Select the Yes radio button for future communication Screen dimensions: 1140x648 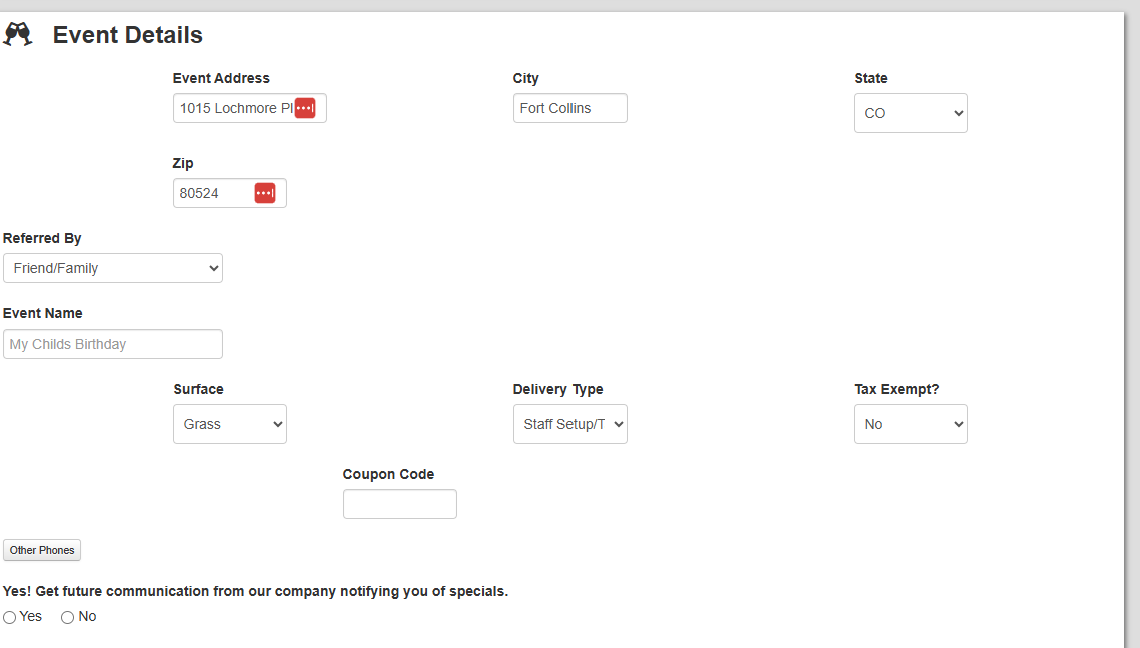coord(10,617)
